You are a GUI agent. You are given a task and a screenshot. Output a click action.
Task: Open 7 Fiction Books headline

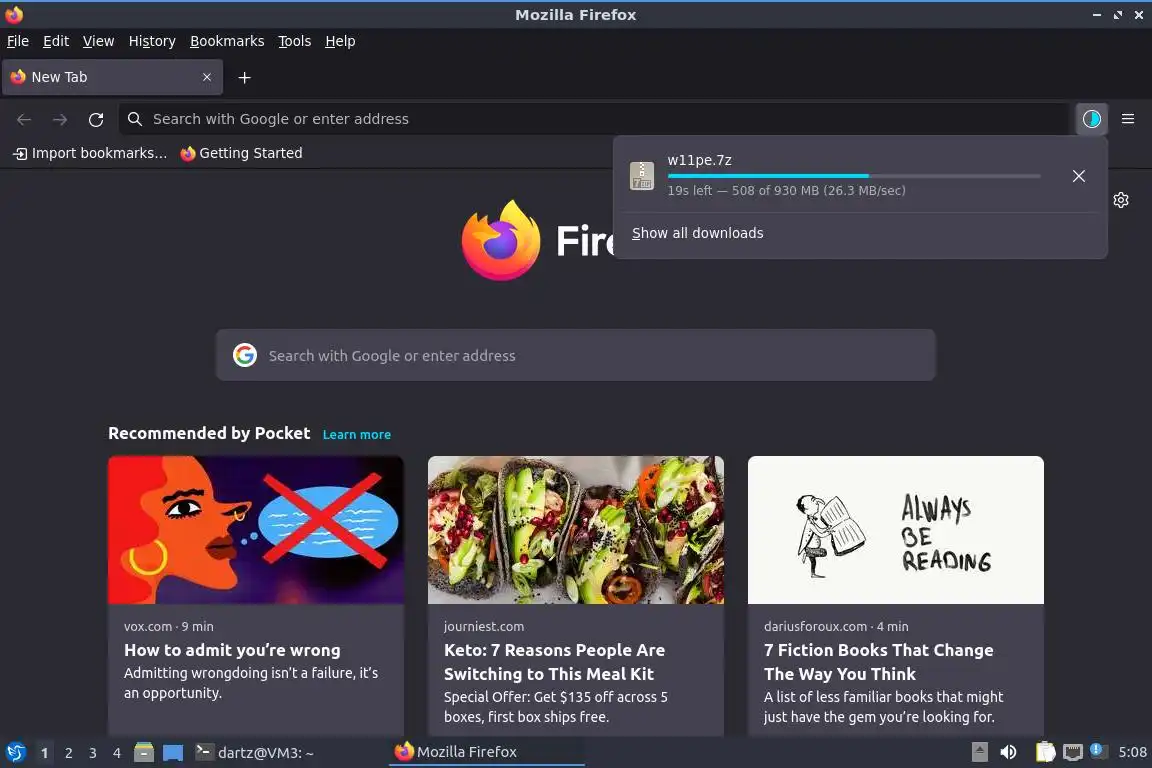[879, 661]
